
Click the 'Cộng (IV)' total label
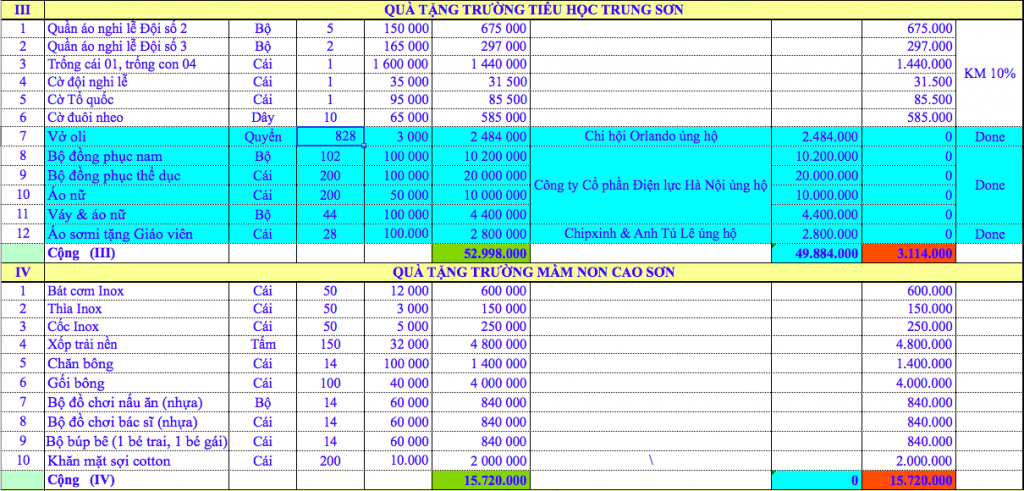82,480
